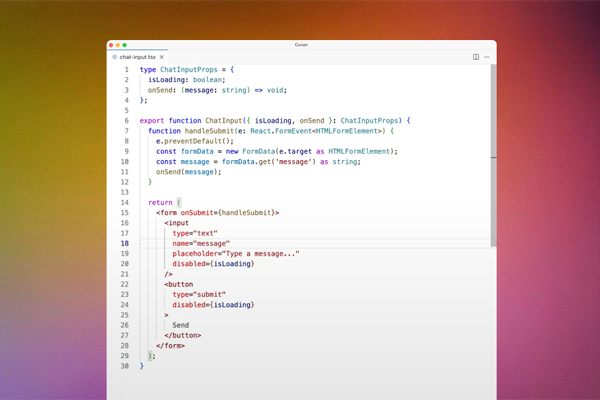Click the file icon on chat-input.tsx tab

click(114, 57)
